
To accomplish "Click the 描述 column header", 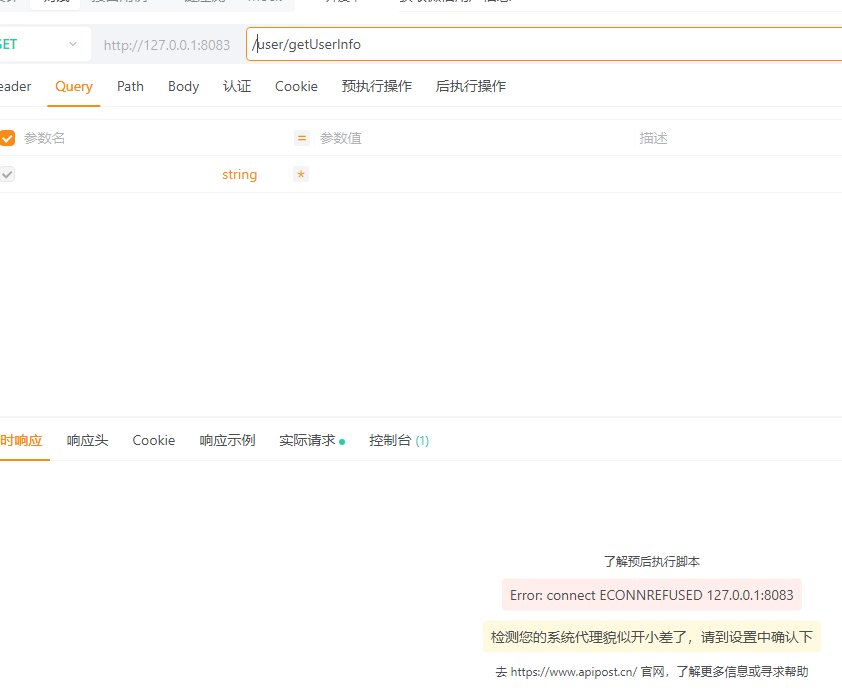I will tap(653, 139).
